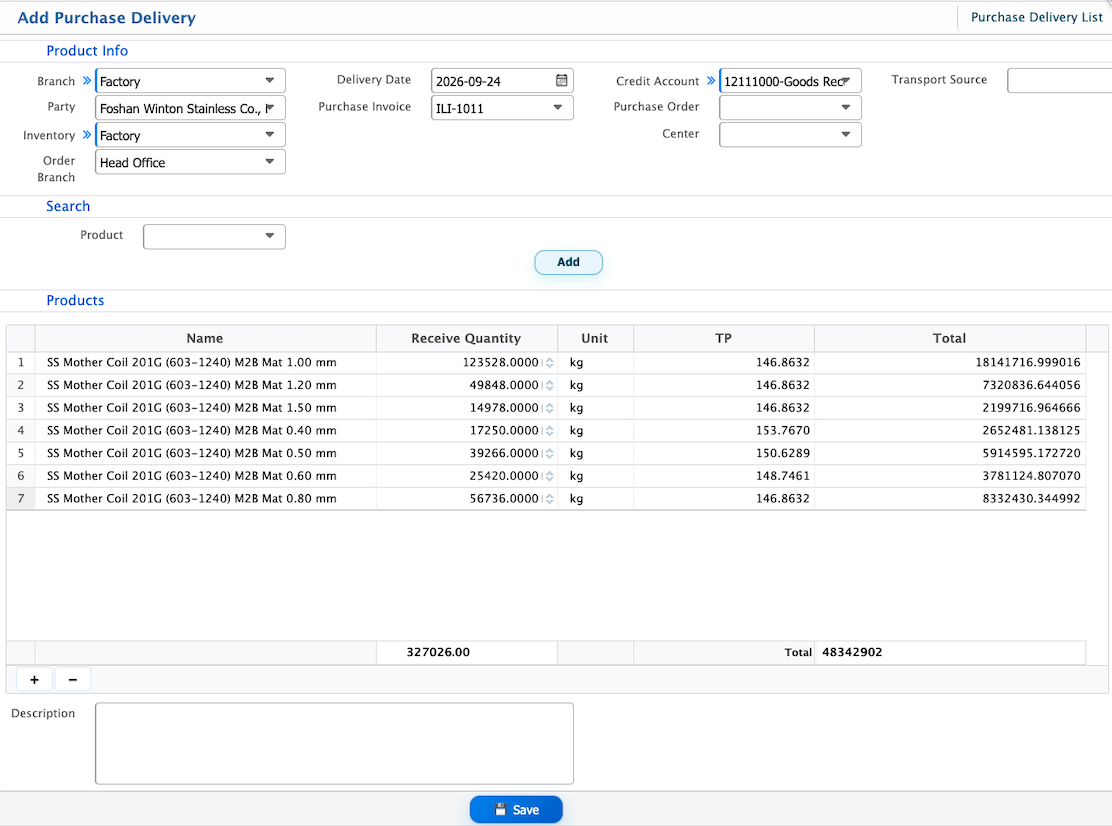Click into the Description text area
This screenshot has height=826, width=1112.
pyautogui.click(x=334, y=744)
